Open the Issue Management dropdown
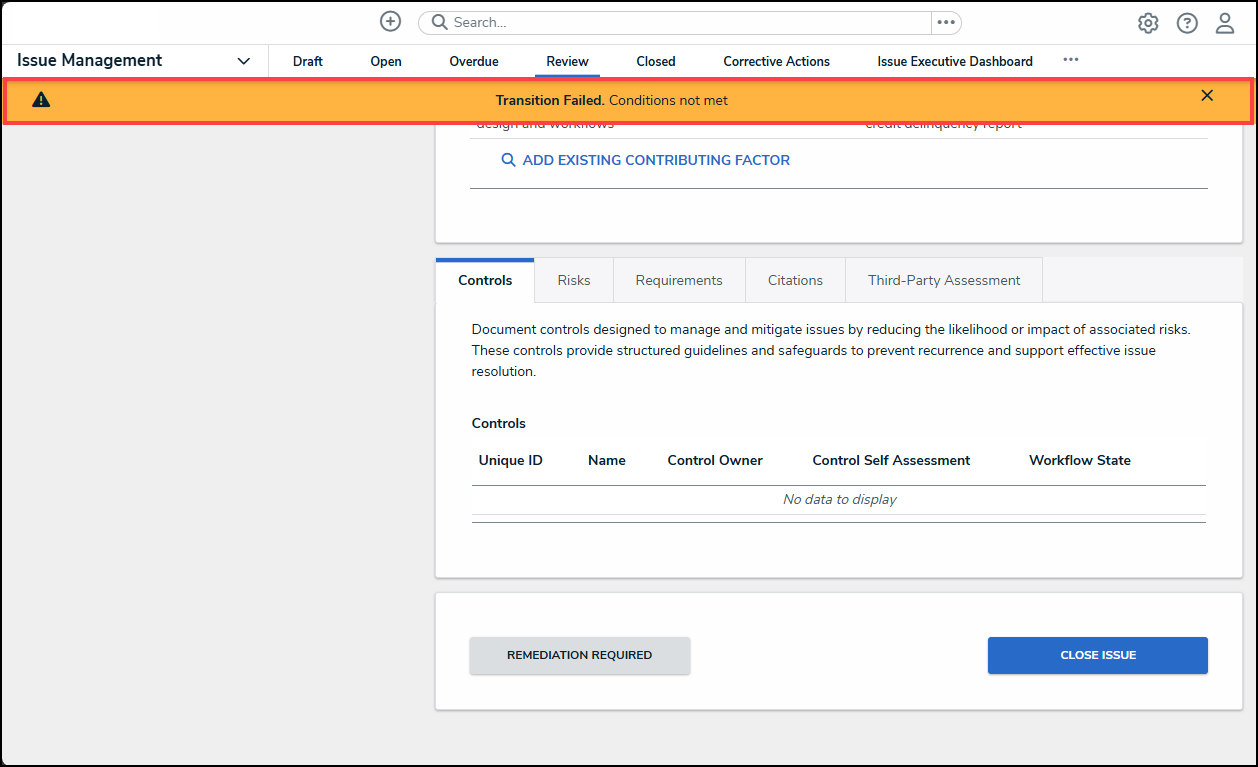The height and width of the screenshot is (767, 1258). (243, 61)
